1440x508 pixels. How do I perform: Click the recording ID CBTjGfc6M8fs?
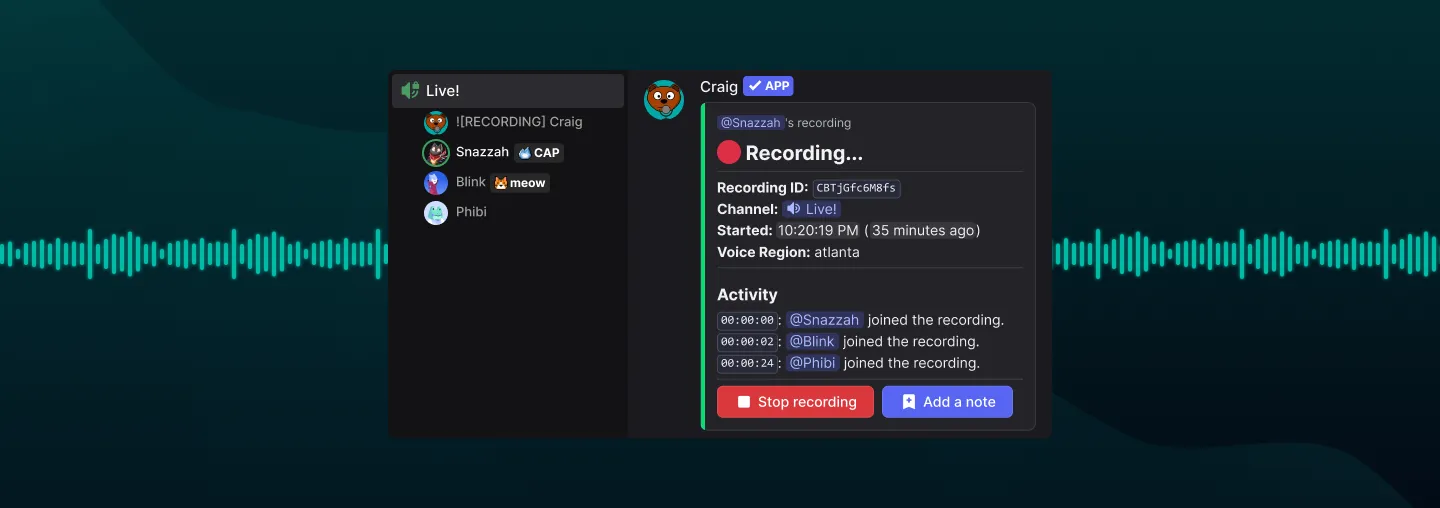(856, 188)
